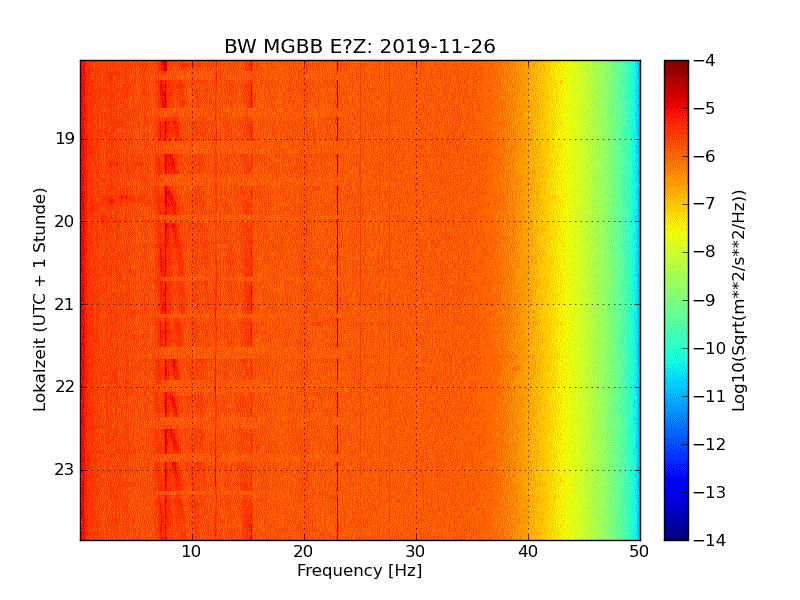
Task: Click the x-axis tick label 50
Action: click(x=639, y=552)
